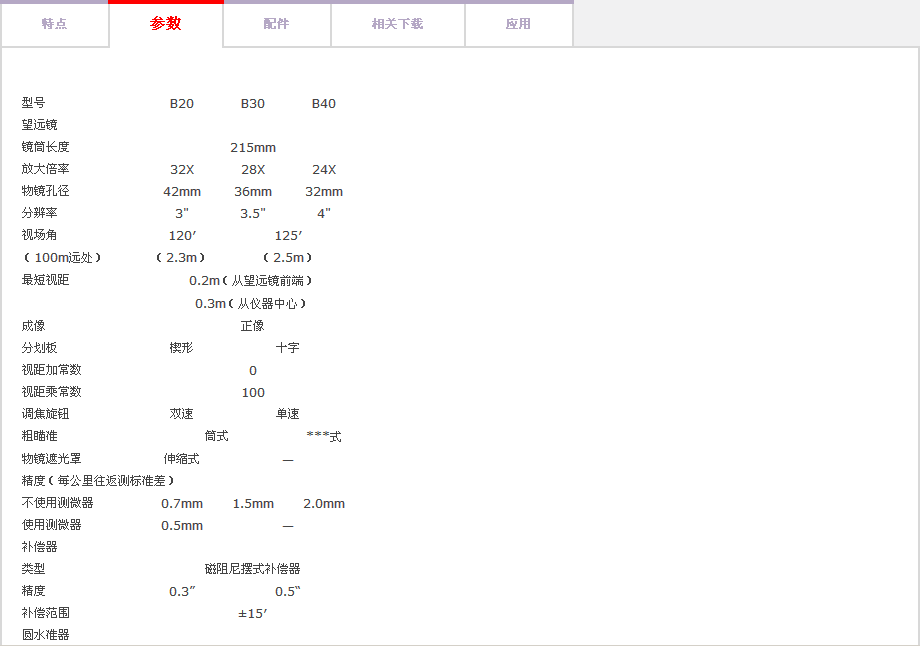Viewport: 920px width, 647px height.
Task: Click the 32X magnification value
Action: [182, 170]
